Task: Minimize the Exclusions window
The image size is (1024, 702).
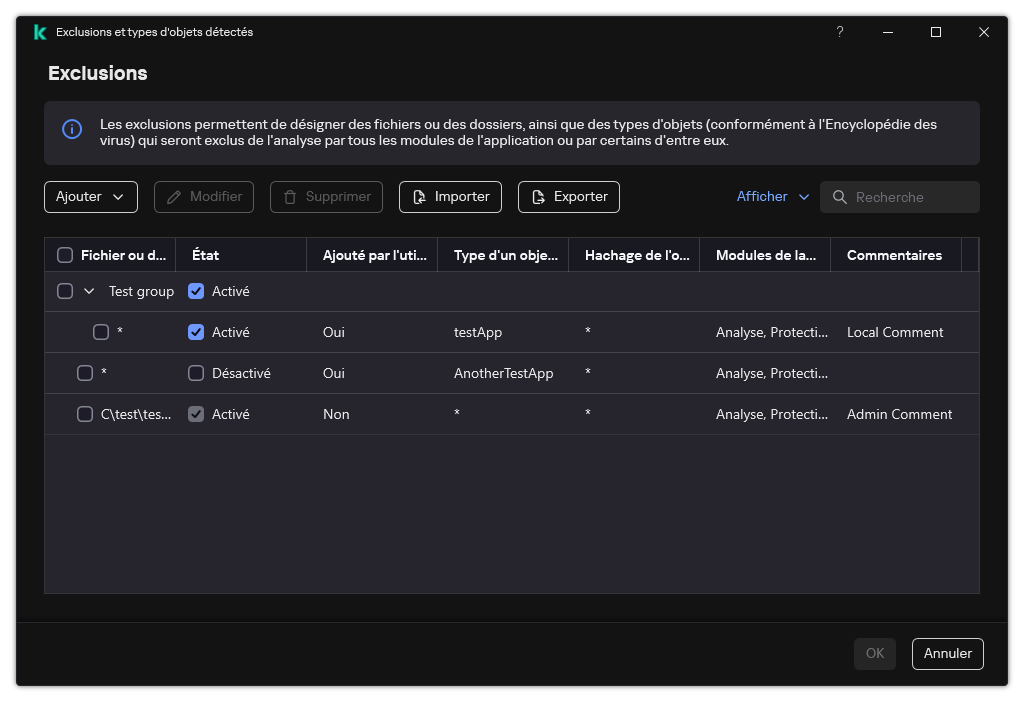Action: click(x=888, y=32)
